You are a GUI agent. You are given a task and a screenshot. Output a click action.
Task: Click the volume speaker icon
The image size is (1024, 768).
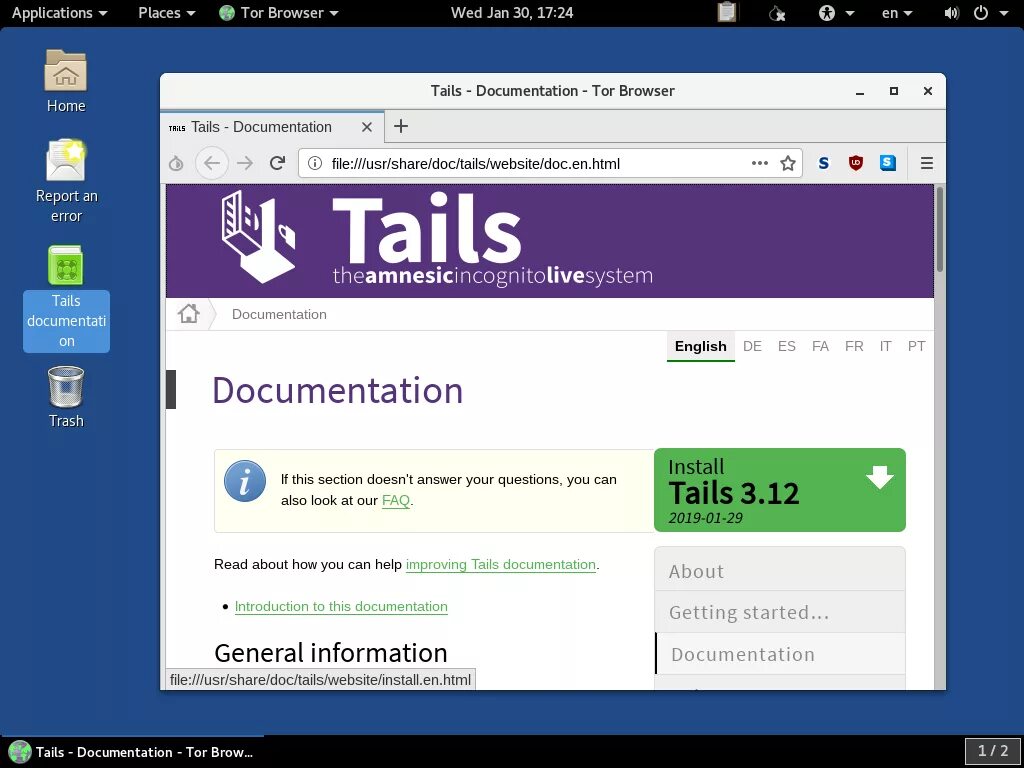click(952, 12)
